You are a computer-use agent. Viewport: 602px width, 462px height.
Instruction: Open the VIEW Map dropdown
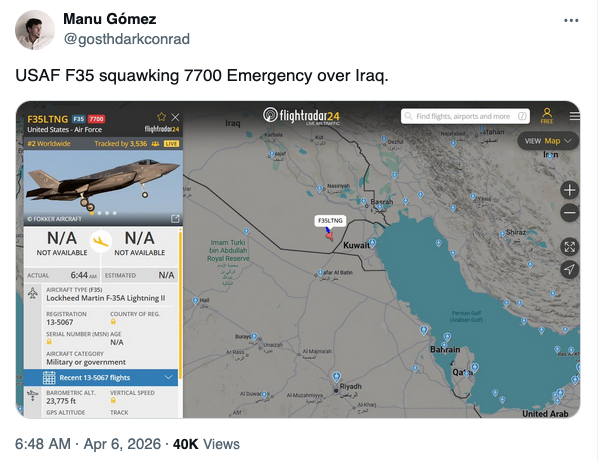[549, 141]
